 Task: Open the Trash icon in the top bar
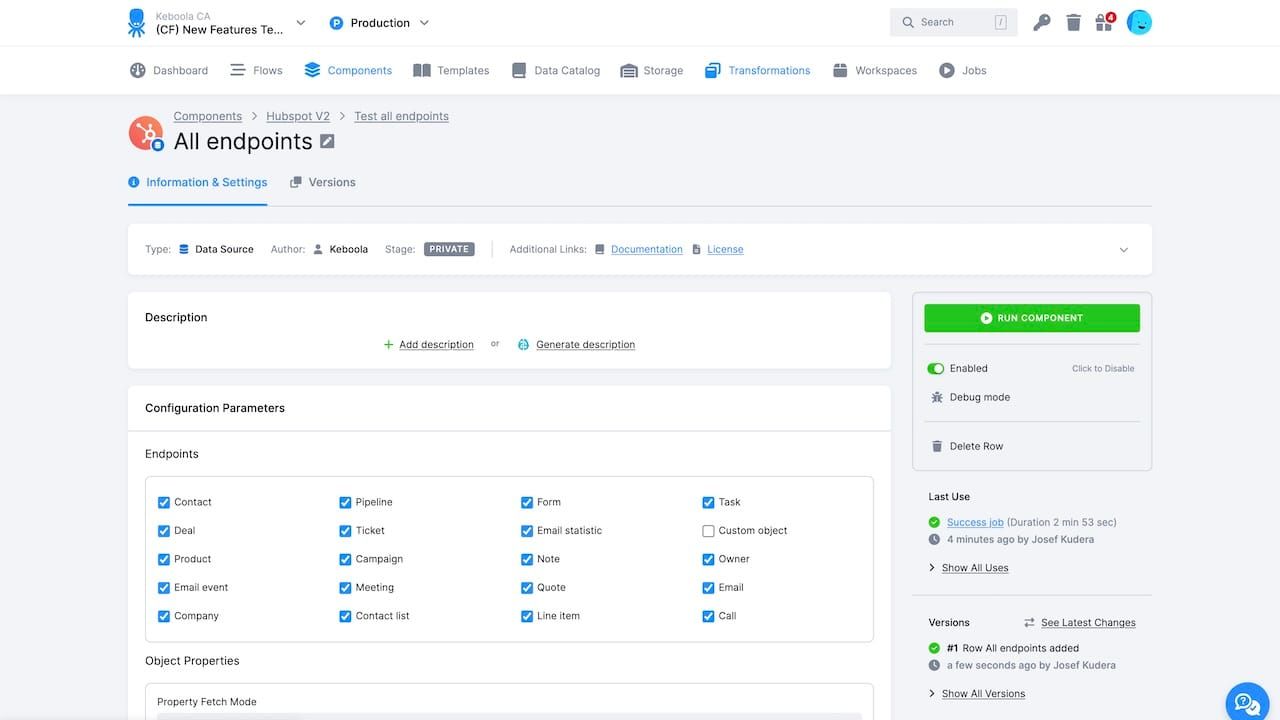1073,22
